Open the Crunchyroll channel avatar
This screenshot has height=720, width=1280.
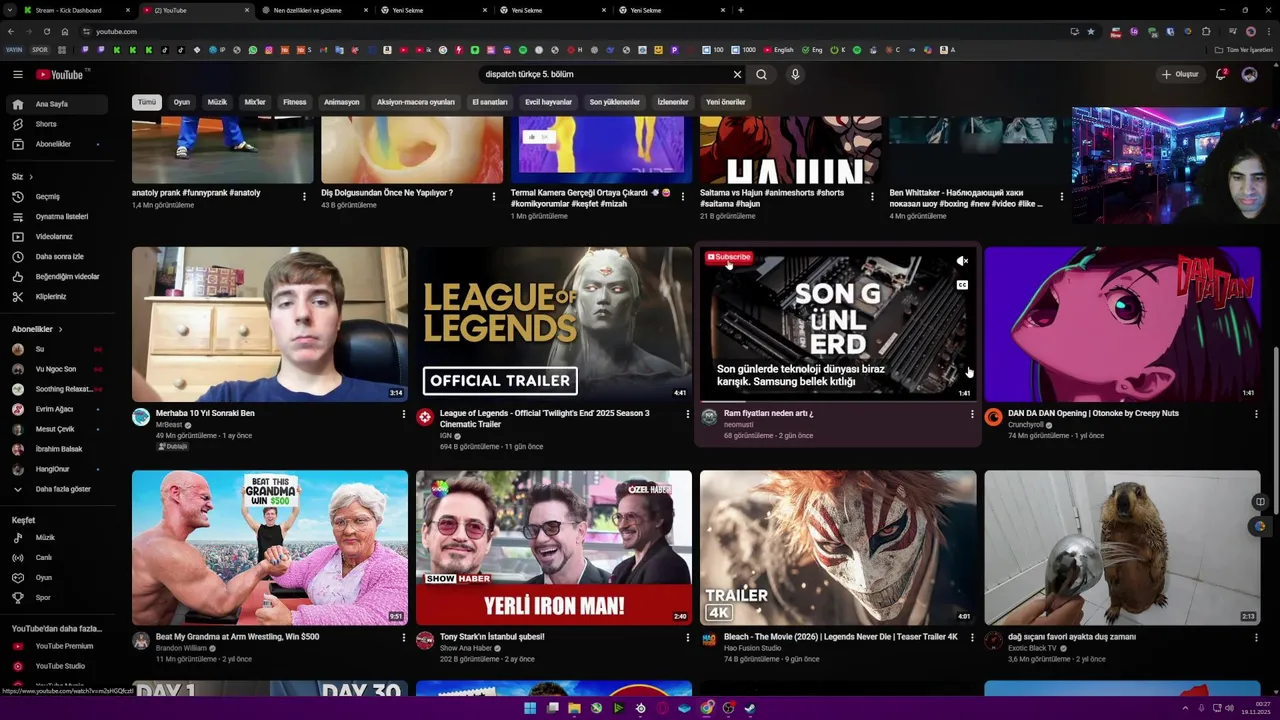(x=993, y=417)
